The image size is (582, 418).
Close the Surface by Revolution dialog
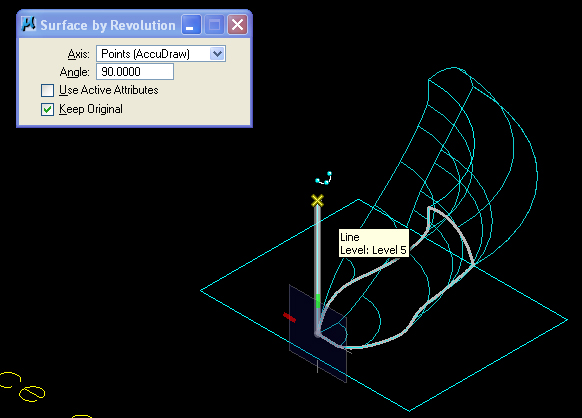pyautogui.click(x=238, y=25)
